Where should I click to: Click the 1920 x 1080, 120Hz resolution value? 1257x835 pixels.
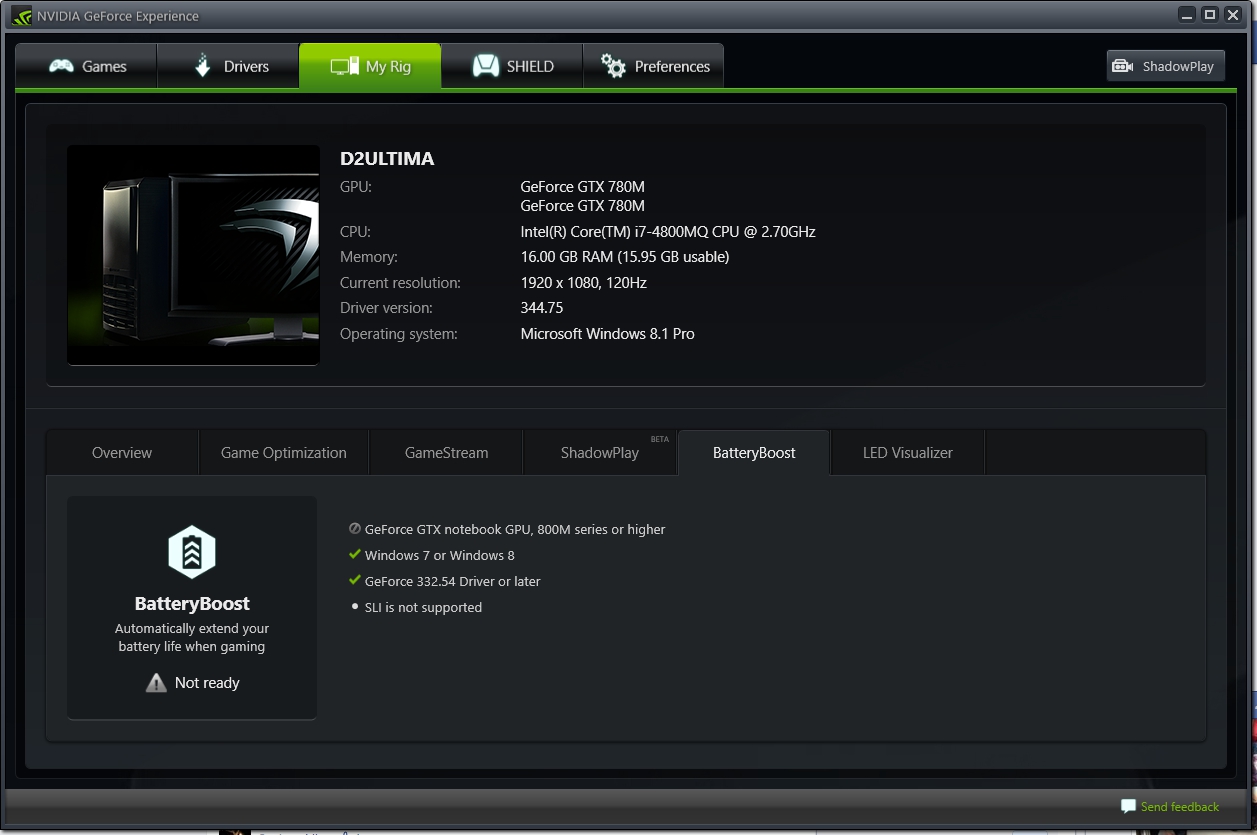coord(583,283)
